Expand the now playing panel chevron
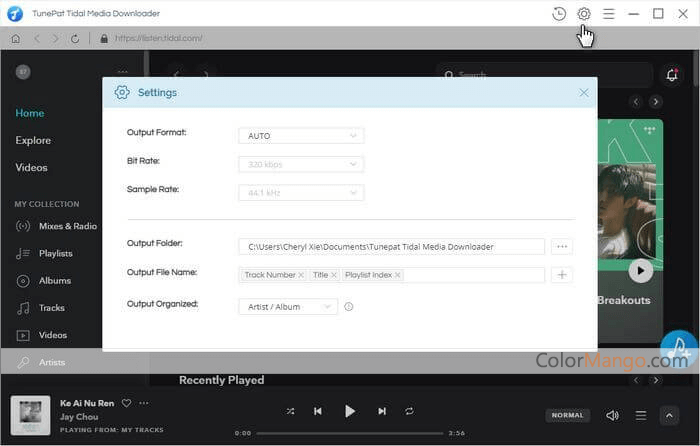 click(669, 414)
